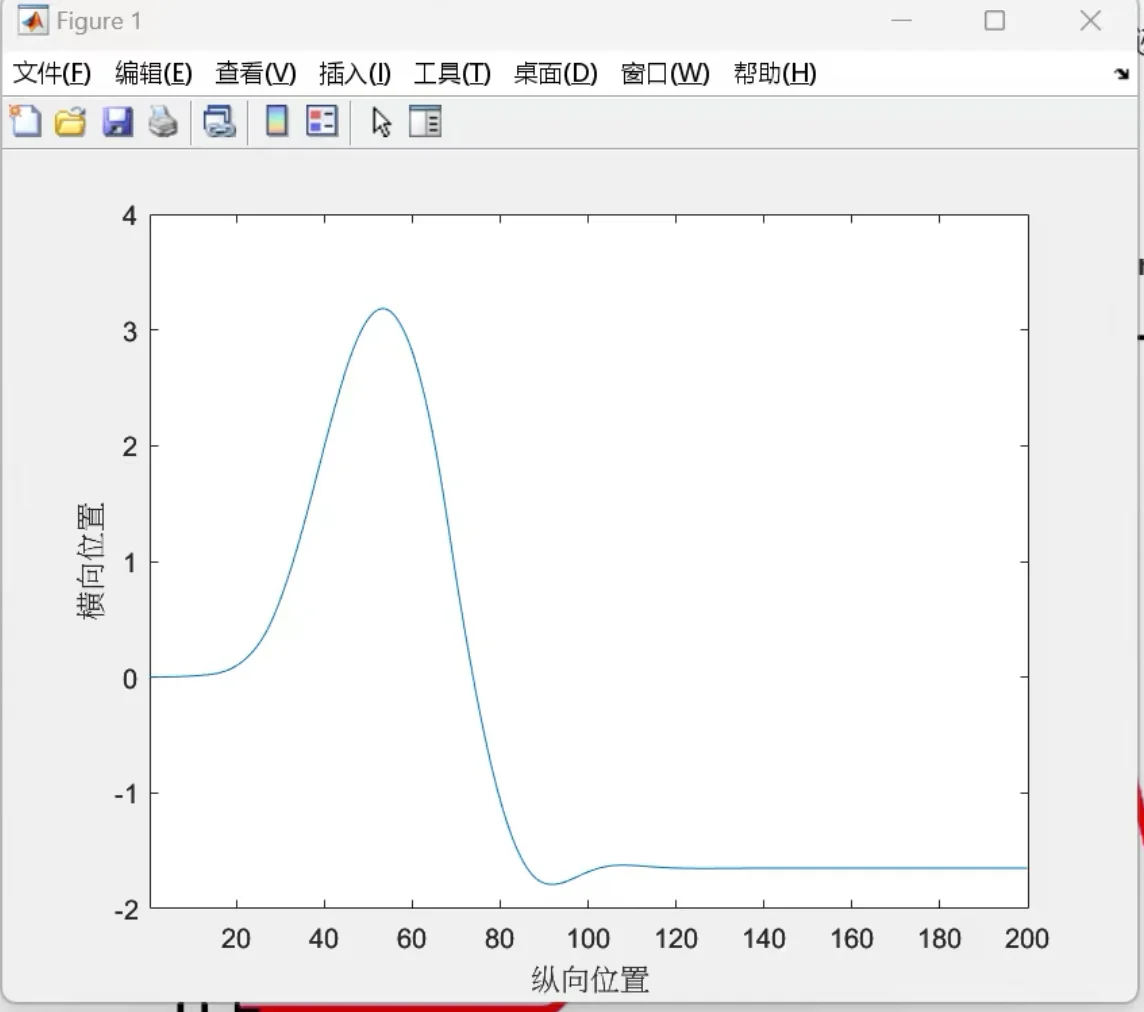
Task: Click the x-axis tick label 60
Action: click(x=411, y=938)
